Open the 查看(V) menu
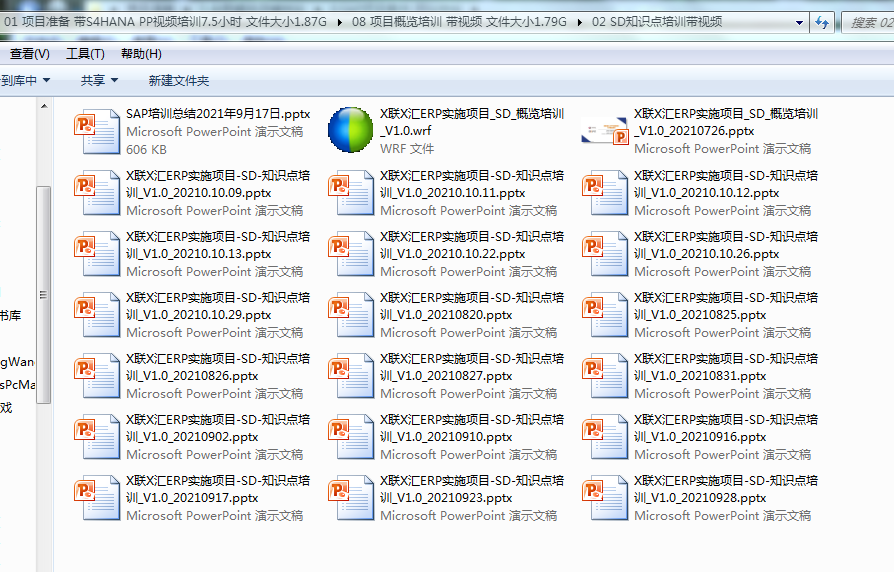Screen dimensions: 894x572 point(29,54)
